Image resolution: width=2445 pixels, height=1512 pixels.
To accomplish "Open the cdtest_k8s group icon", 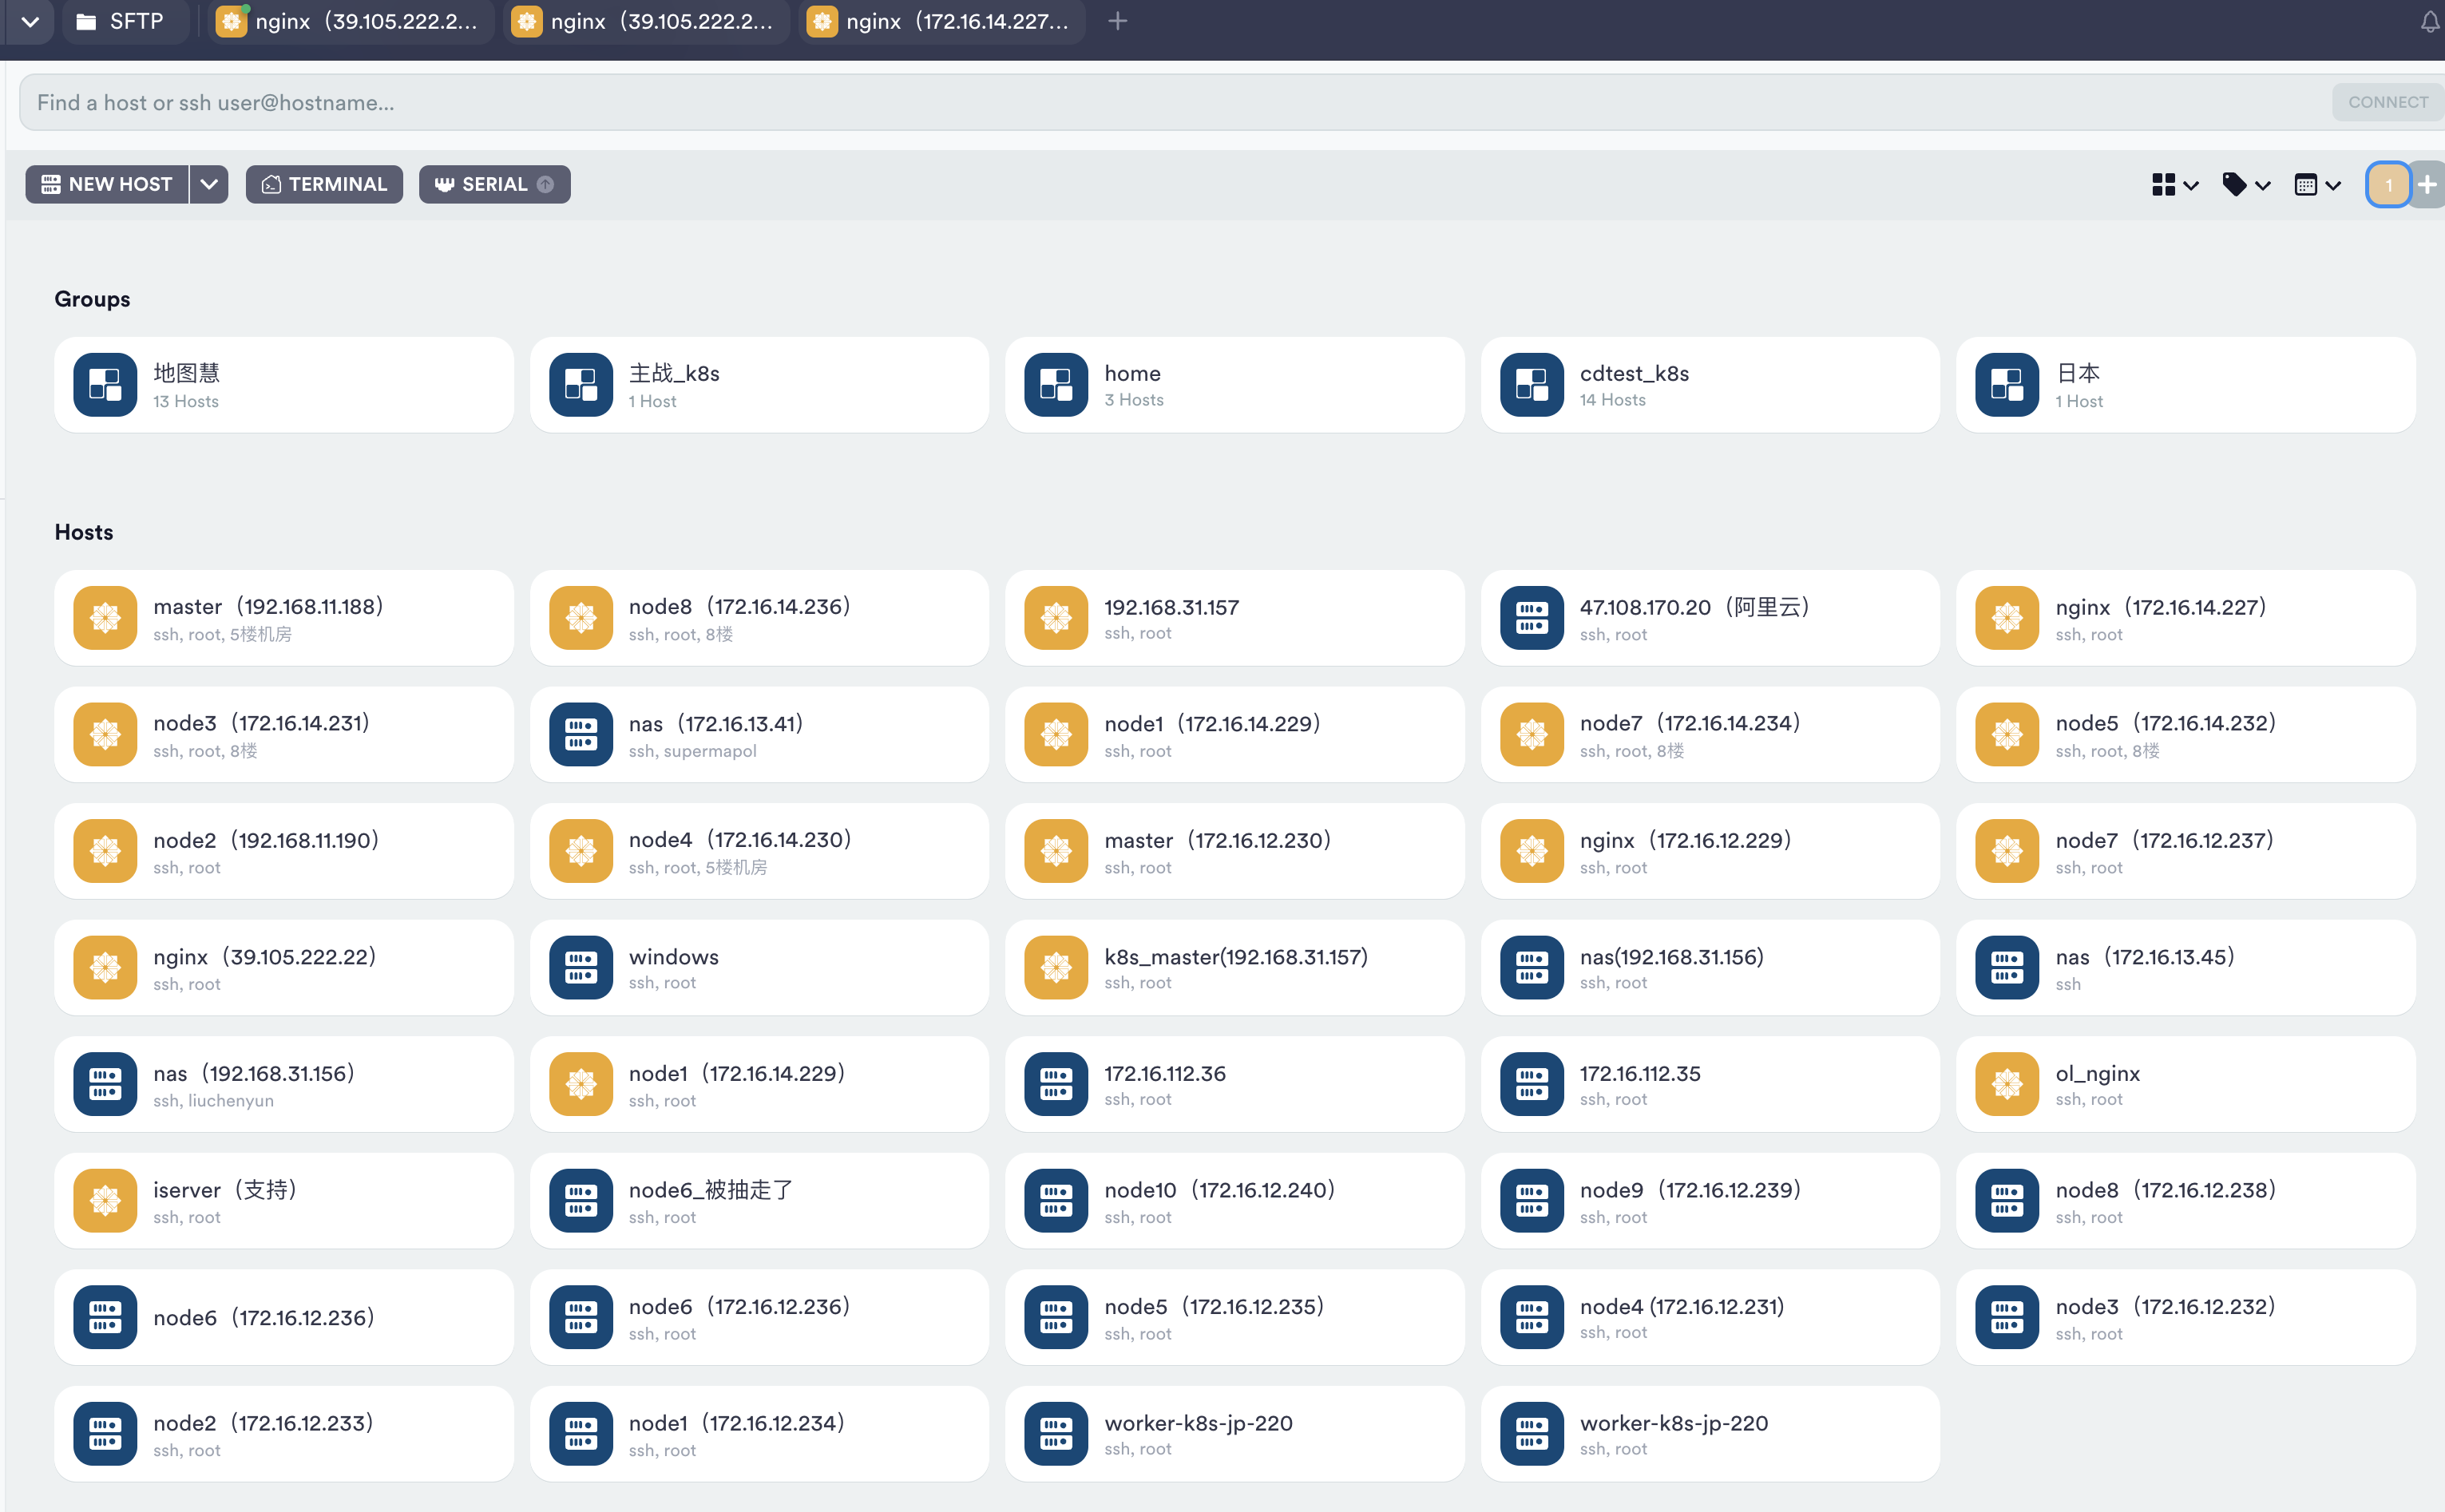I will 1531,385.
